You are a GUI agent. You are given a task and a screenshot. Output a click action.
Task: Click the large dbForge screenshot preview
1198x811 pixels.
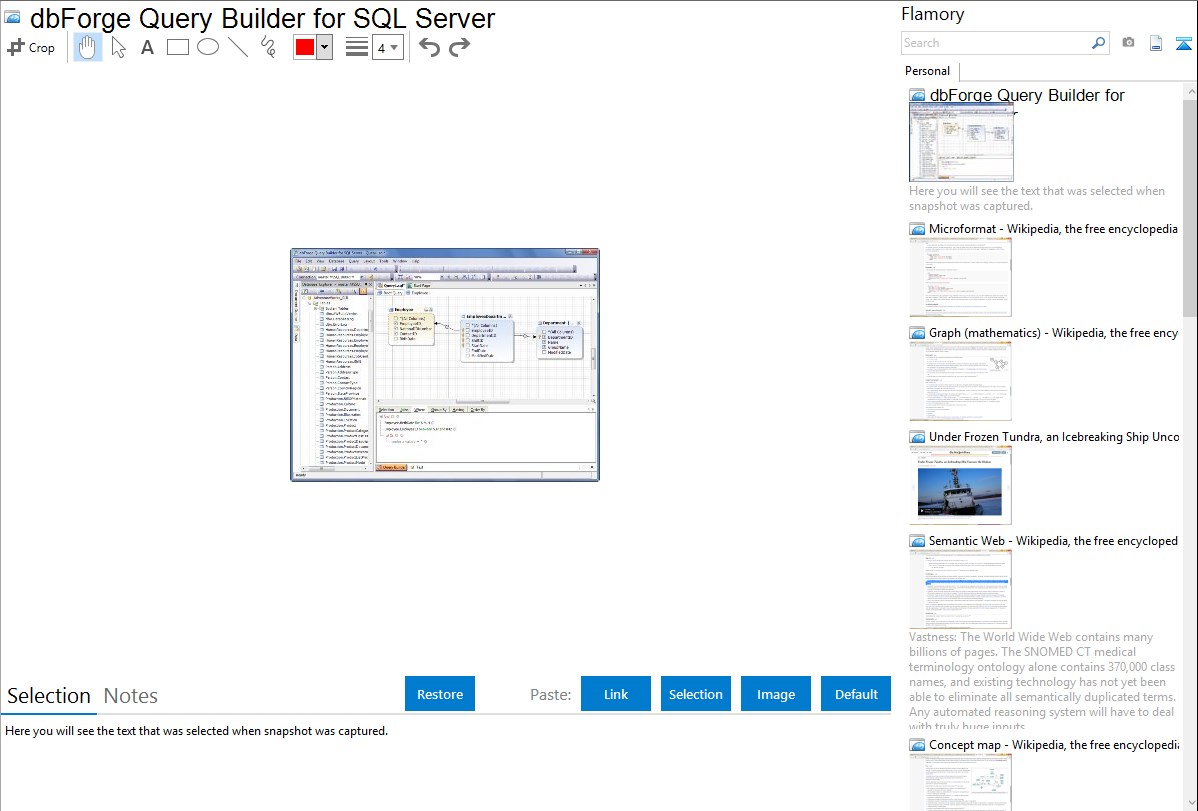tap(445, 365)
